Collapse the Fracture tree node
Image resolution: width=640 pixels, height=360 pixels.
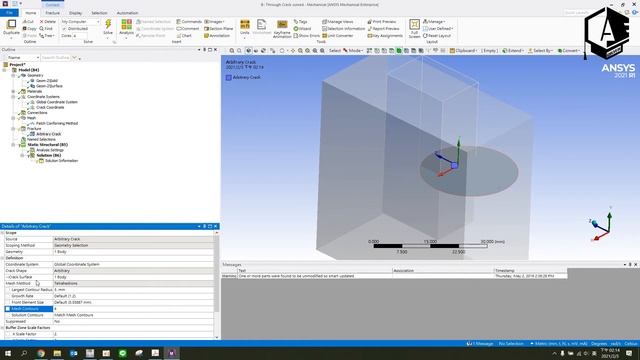click(x=13, y=129)
